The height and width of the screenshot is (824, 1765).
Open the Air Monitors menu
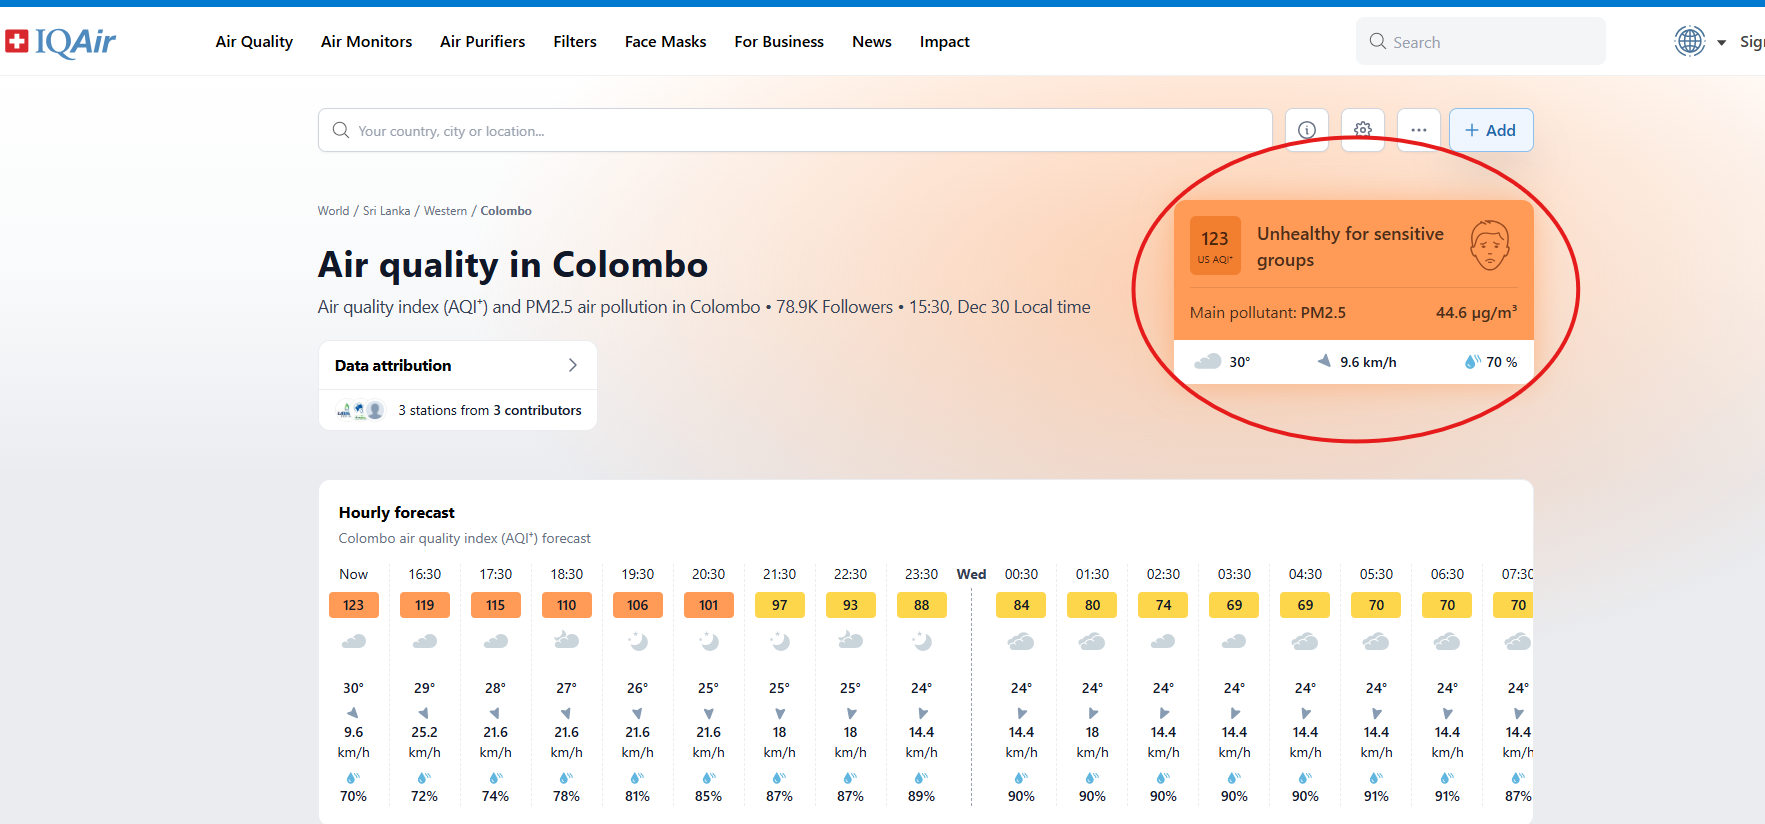pos(366,41)
